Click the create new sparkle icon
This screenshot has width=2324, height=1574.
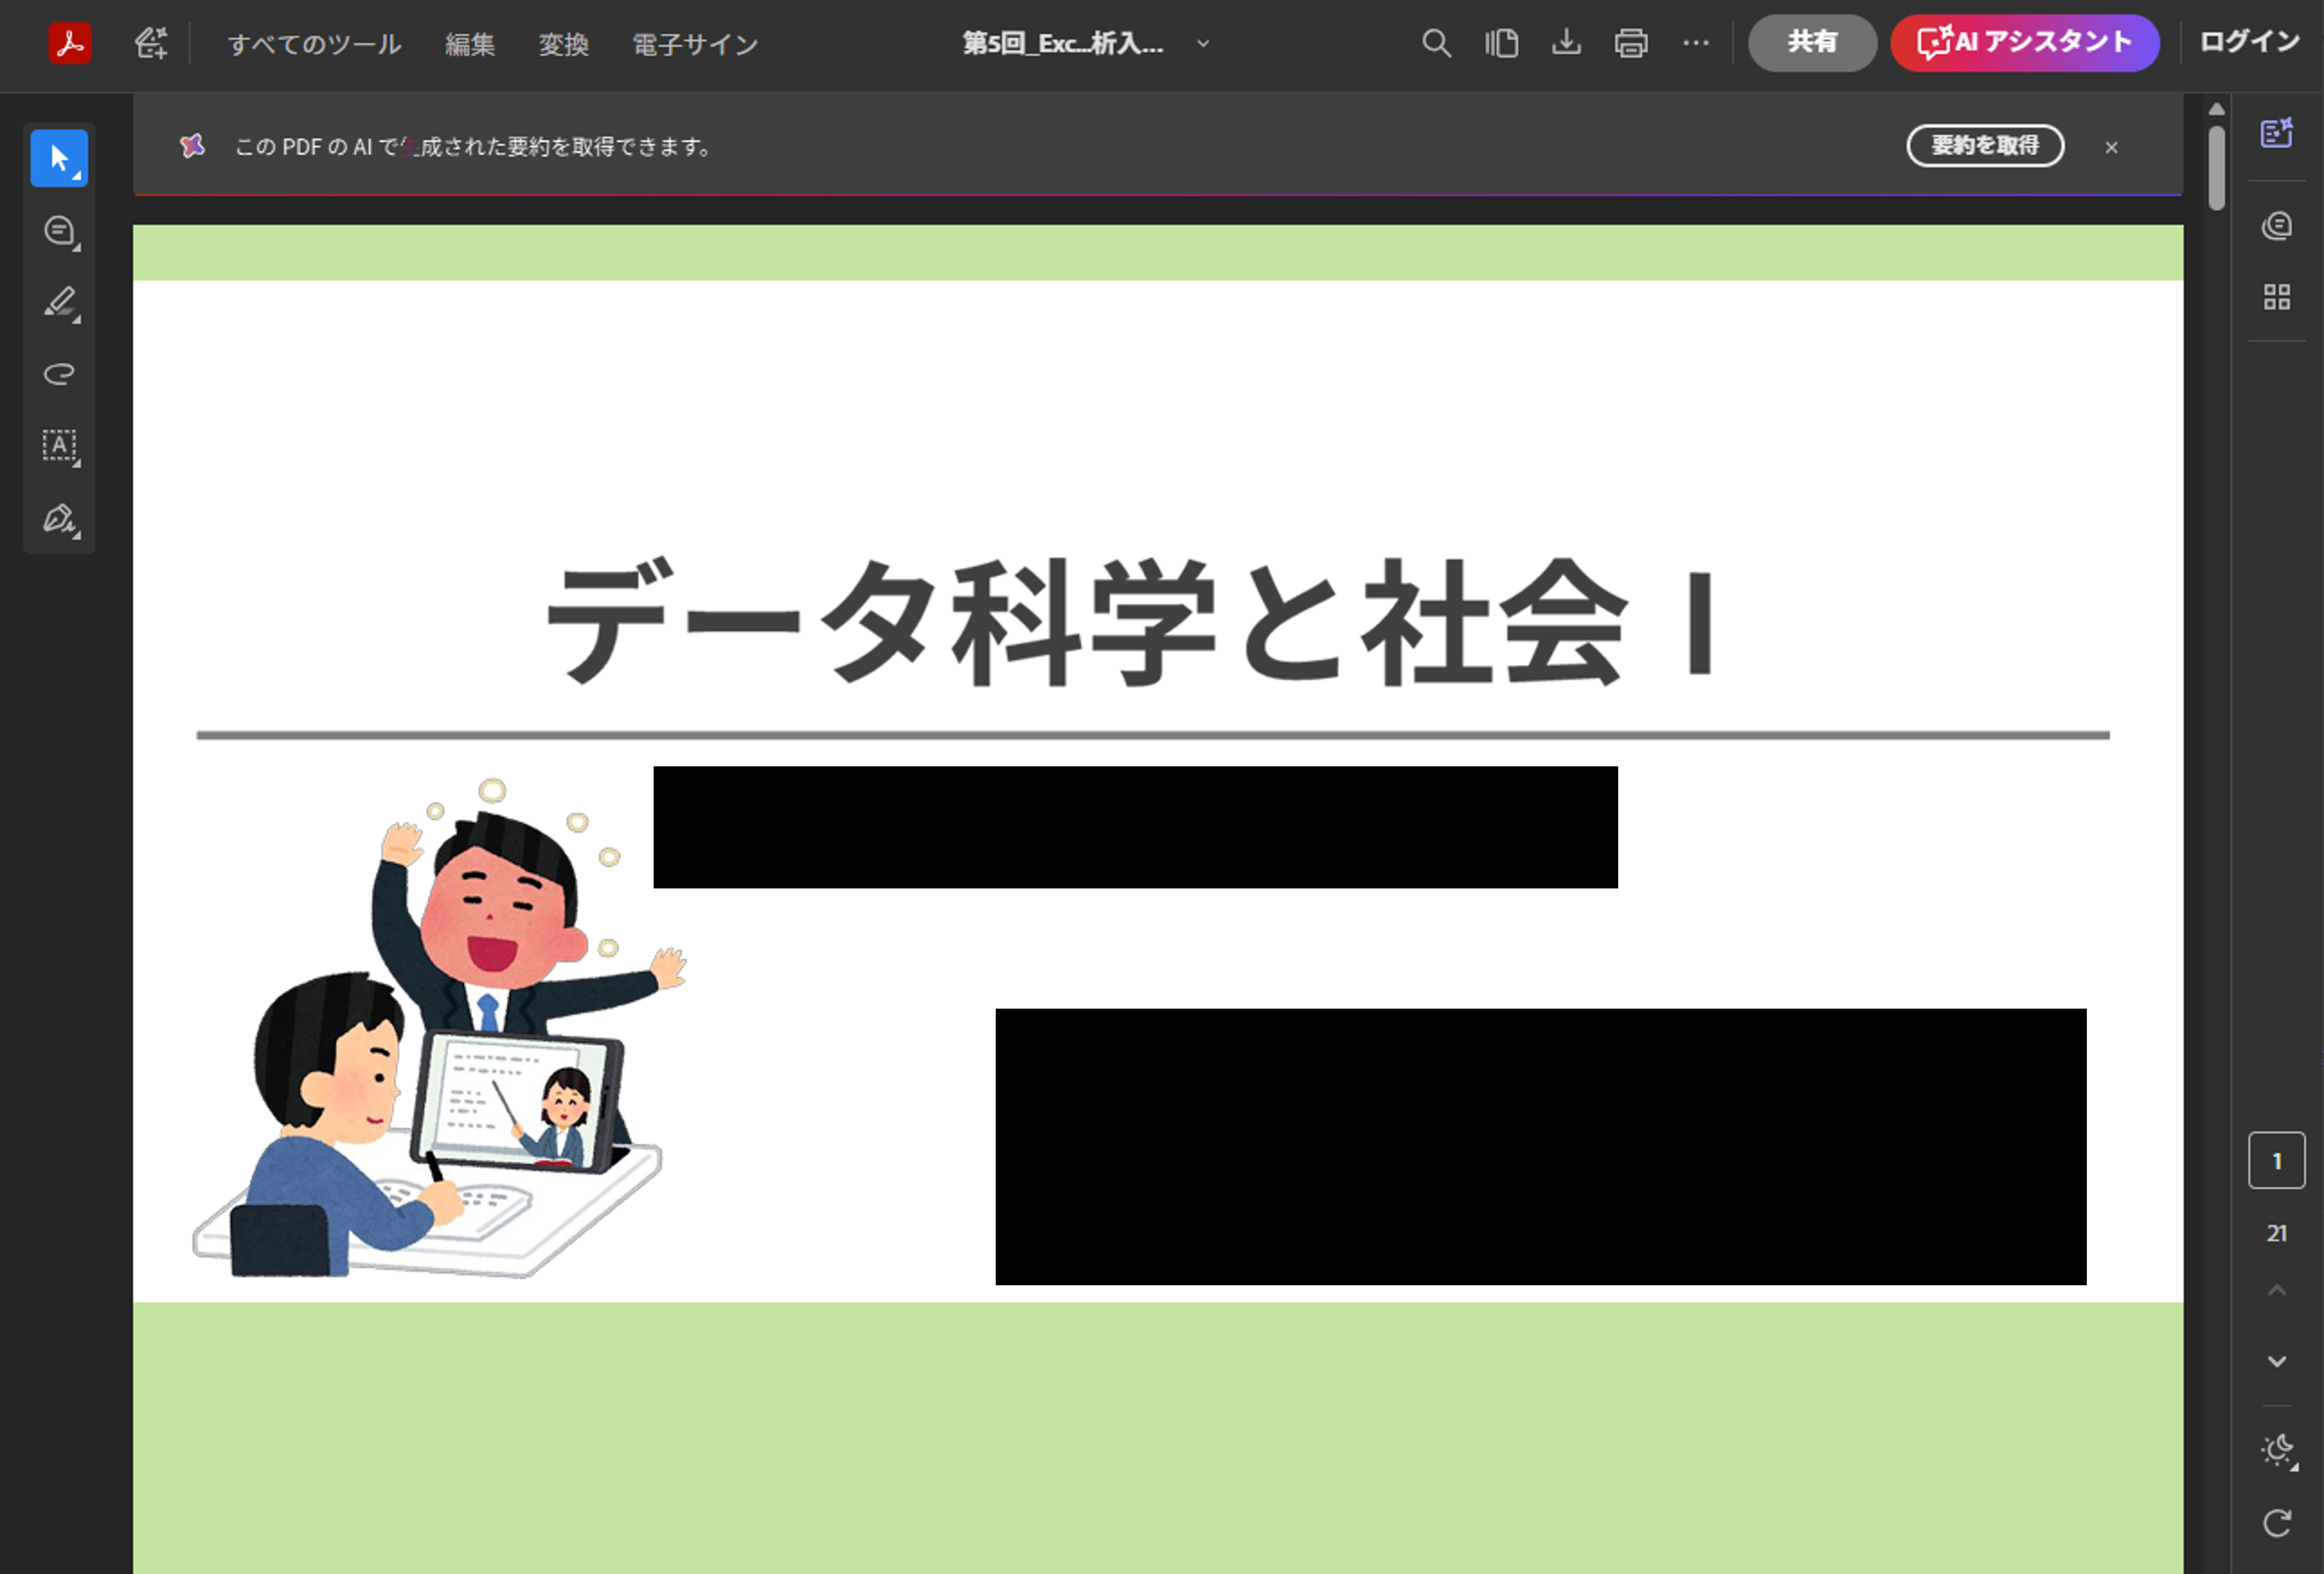(151, 43)
